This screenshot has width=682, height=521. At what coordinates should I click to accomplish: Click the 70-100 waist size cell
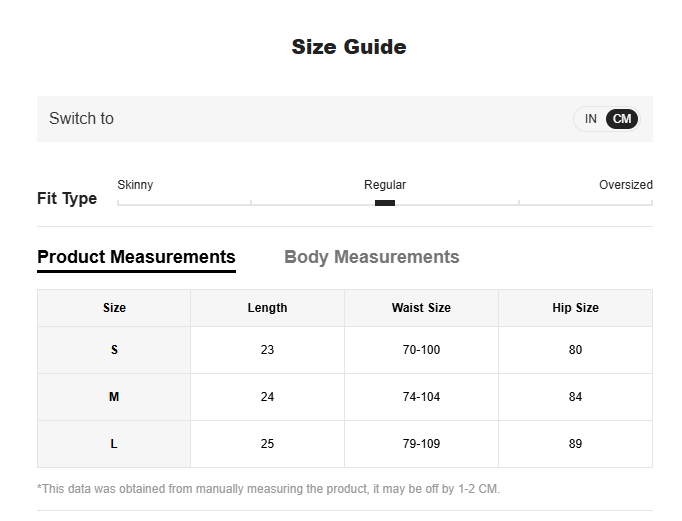(x=421, y=350)
